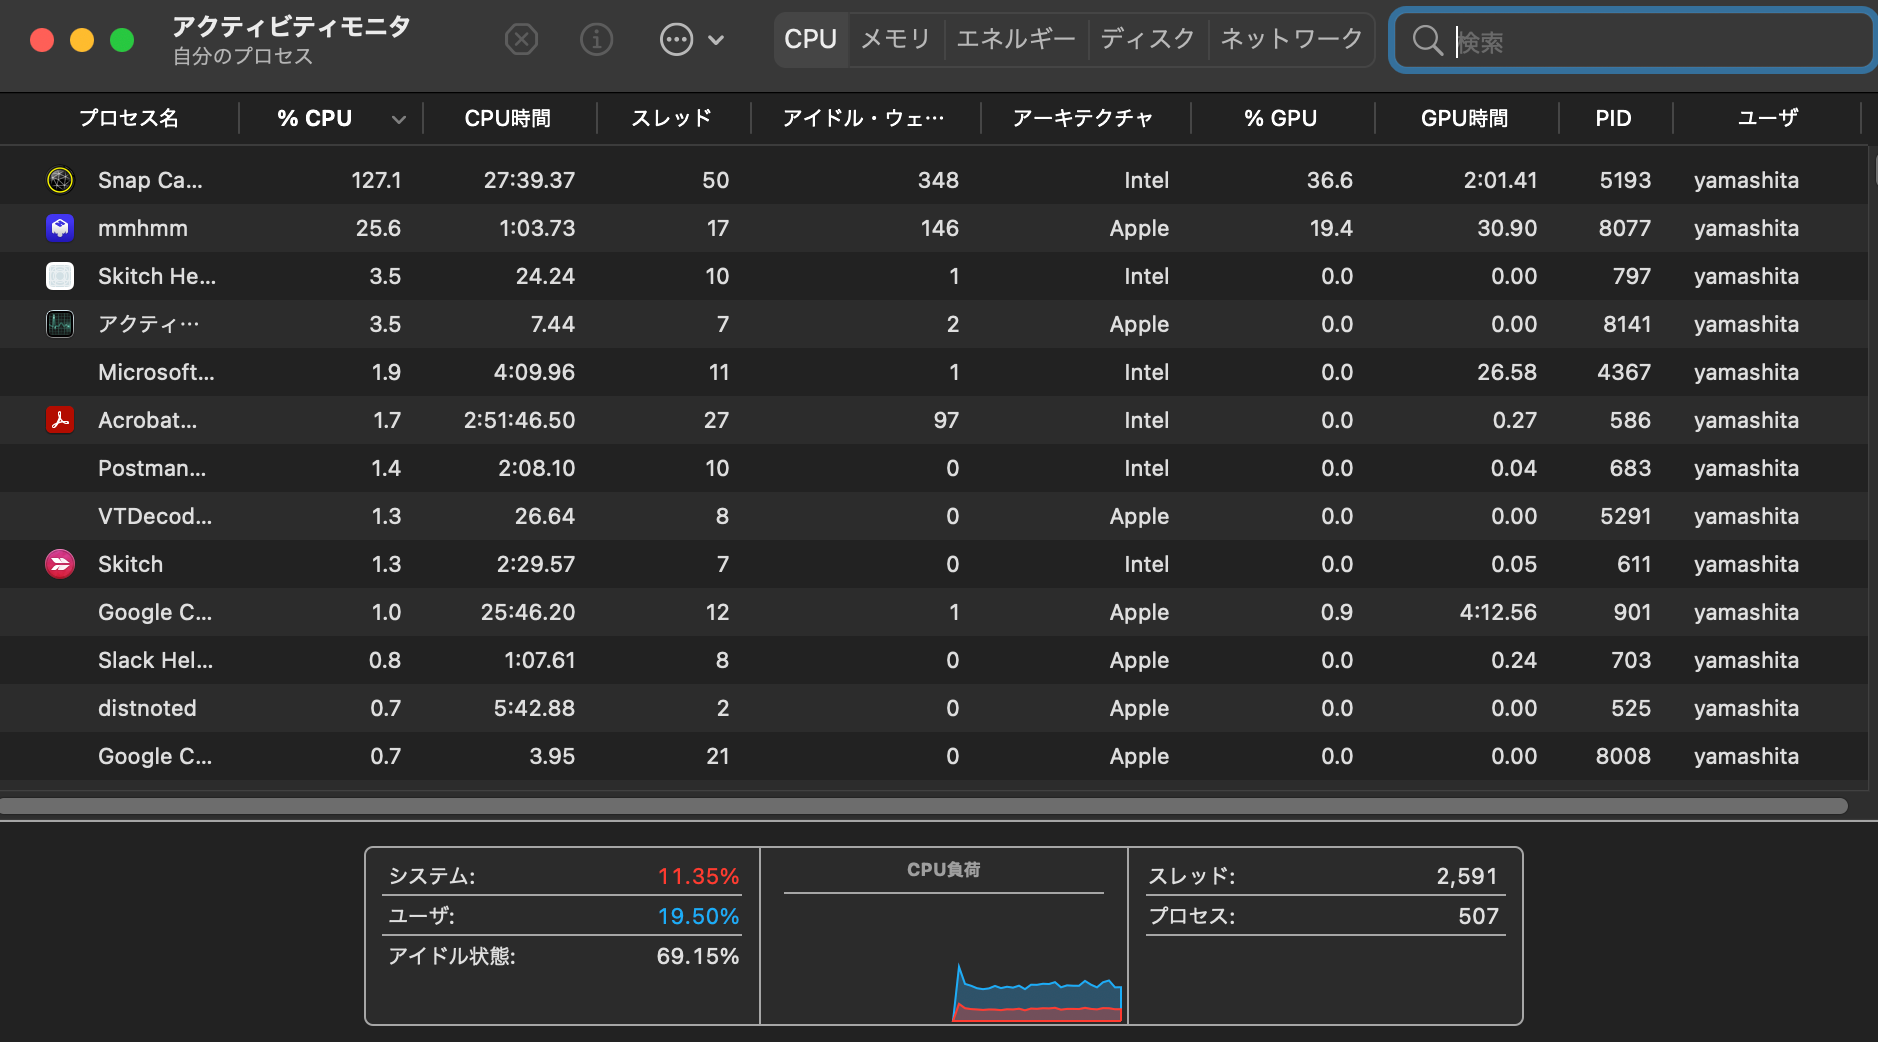Screen dimensions: 1878x1042
Task: Expand the chevron beside the ellipsis icon
Action: point(716,40)
